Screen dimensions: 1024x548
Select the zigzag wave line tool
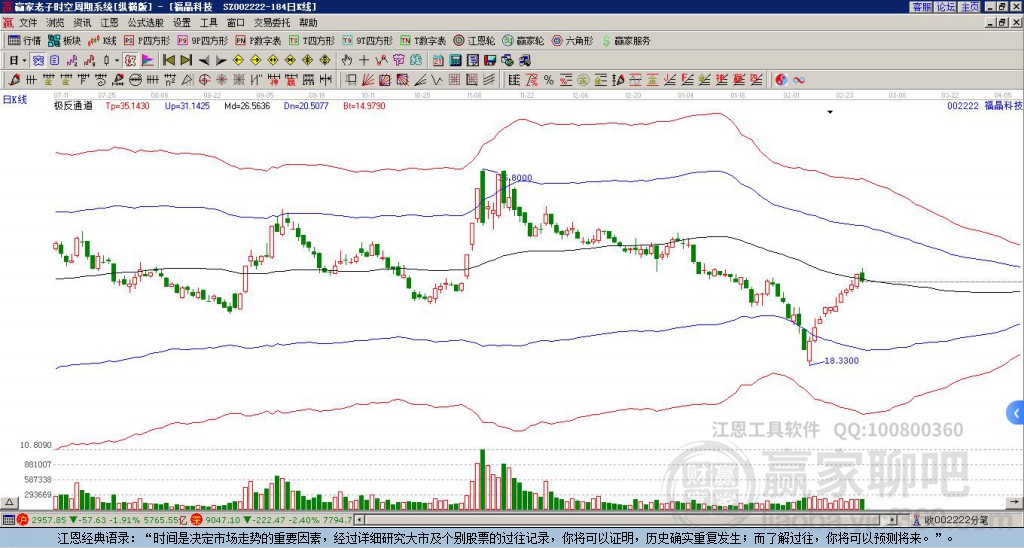pos(436,80)
